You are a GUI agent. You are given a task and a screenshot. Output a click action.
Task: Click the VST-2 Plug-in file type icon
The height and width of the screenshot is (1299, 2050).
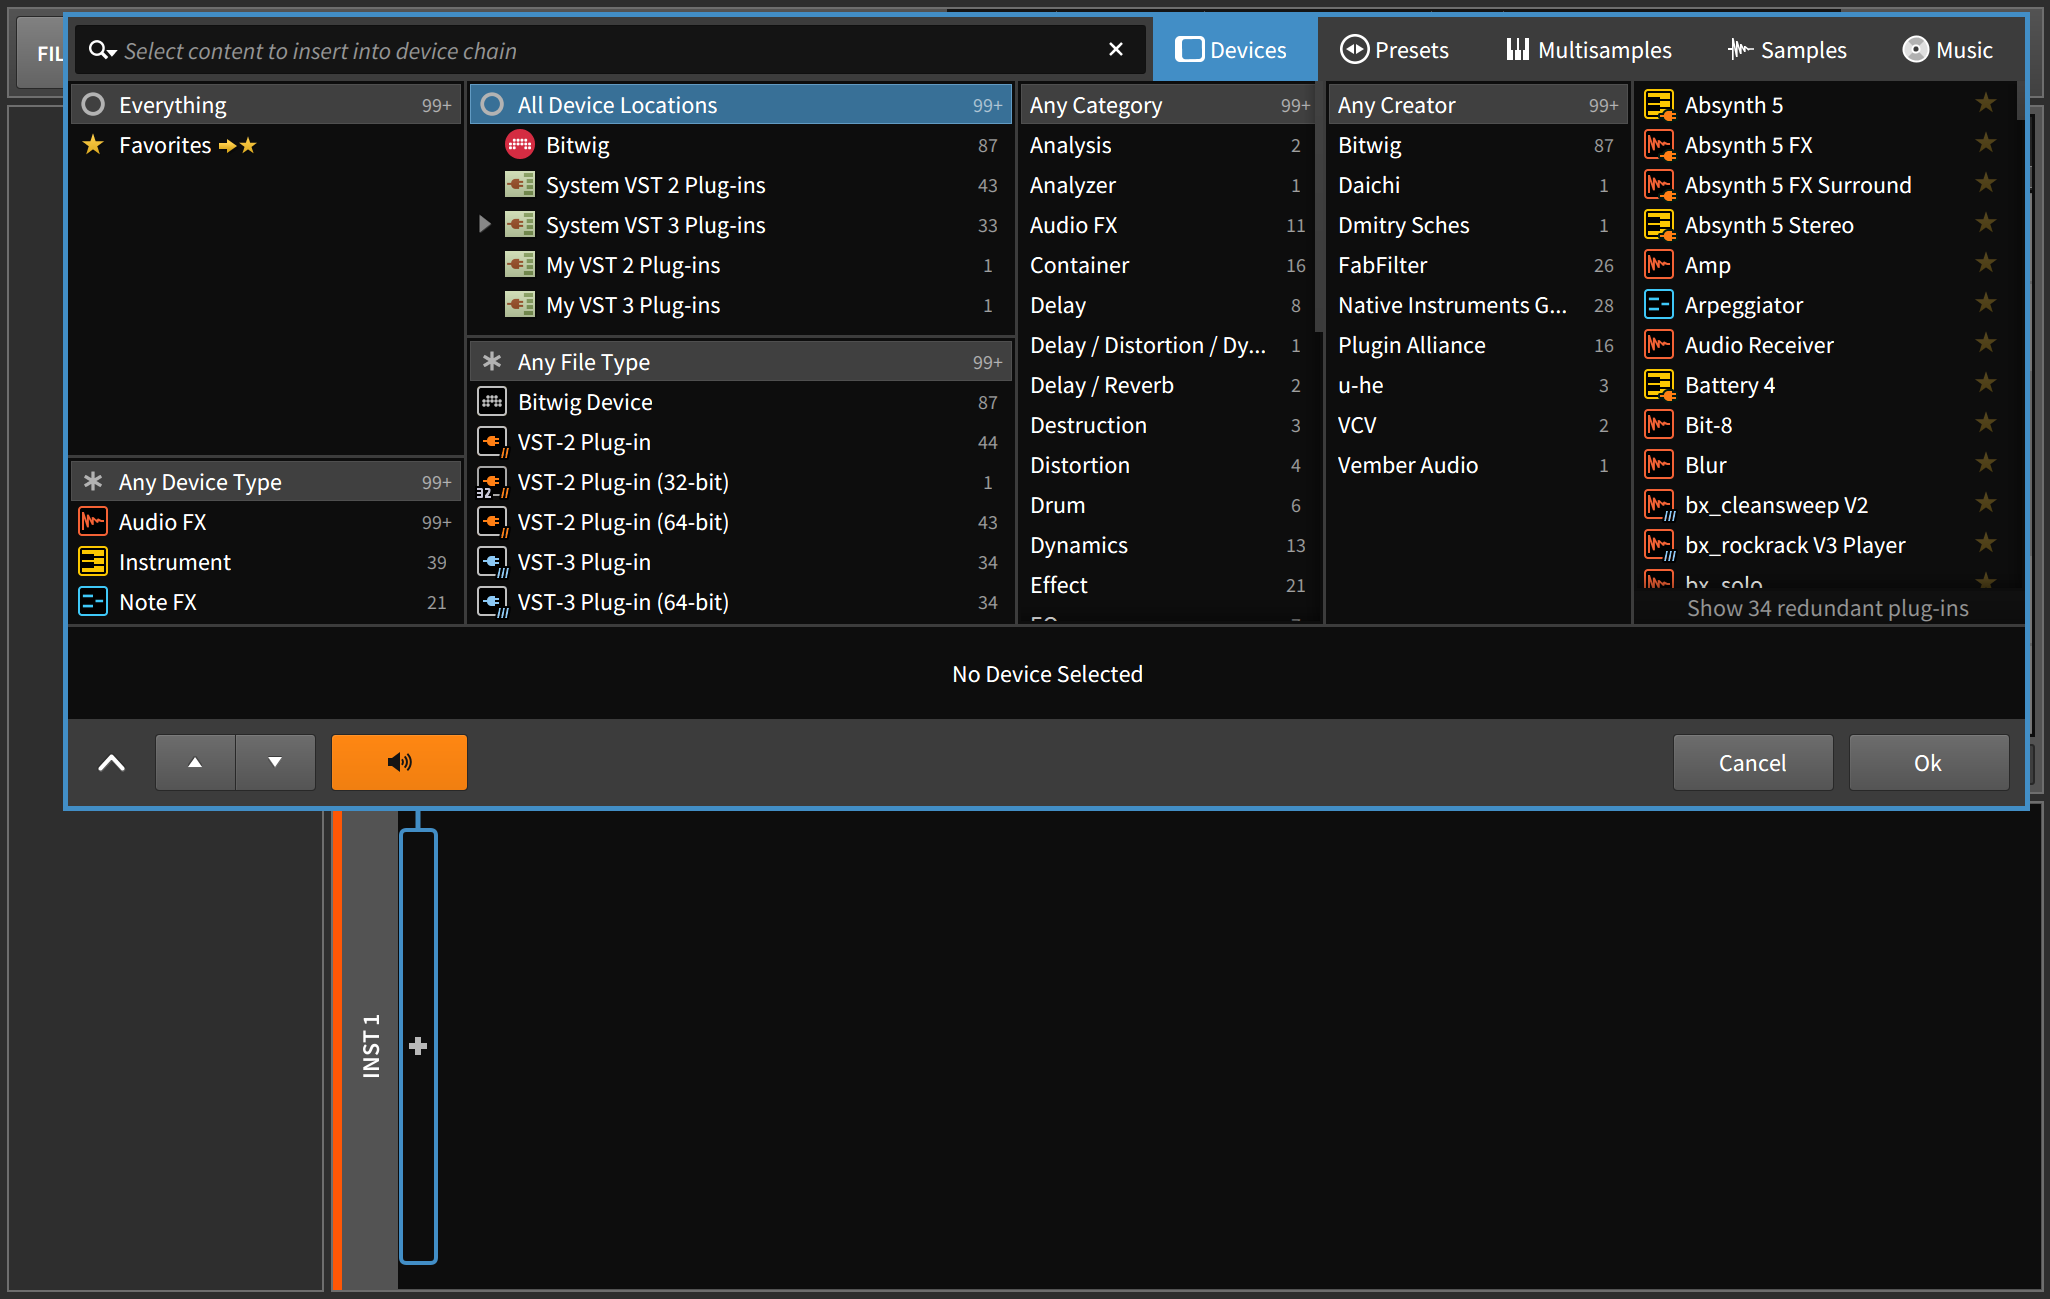[491, 441]
